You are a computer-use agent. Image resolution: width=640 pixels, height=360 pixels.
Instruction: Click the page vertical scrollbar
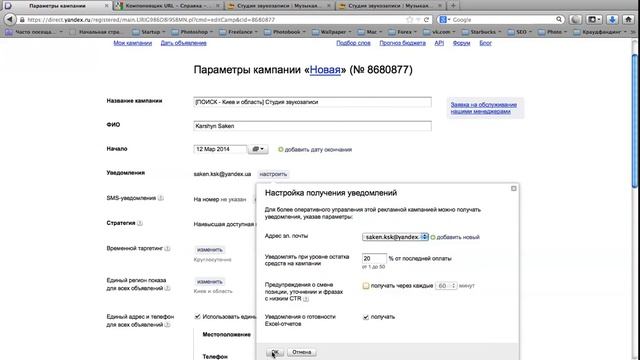coord(635,122)
